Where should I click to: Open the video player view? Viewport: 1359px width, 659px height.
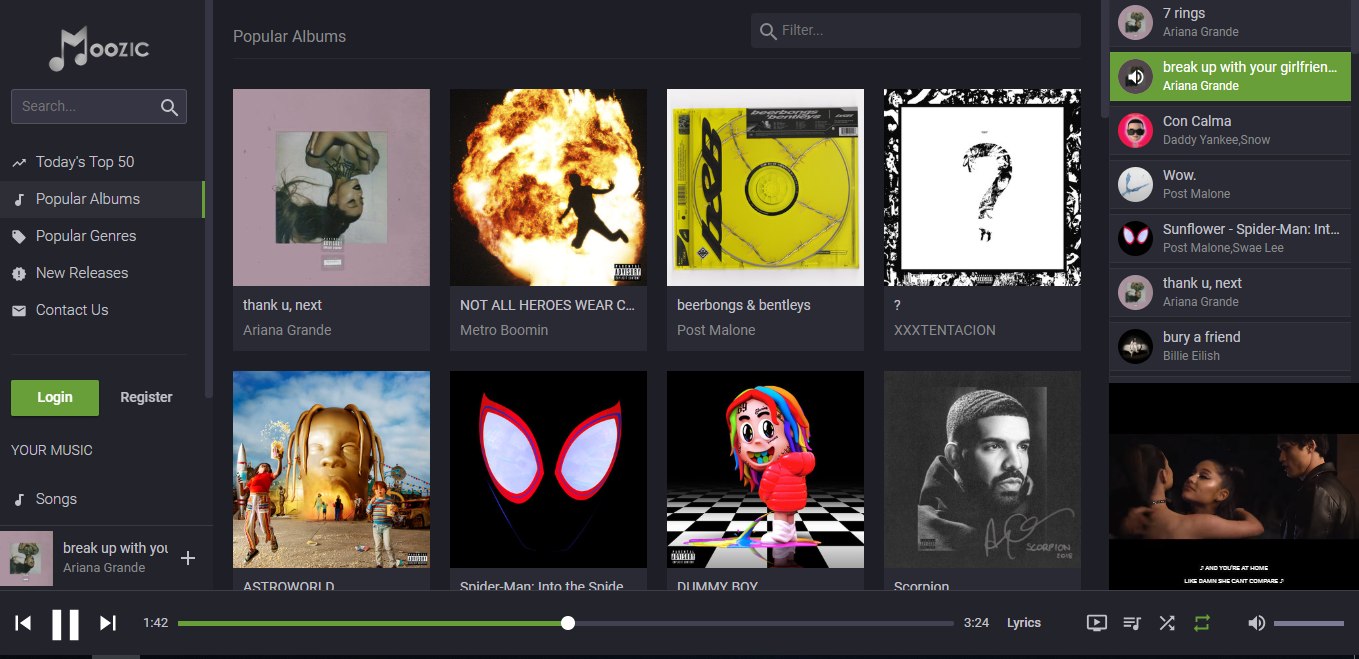pos(1096,622)
